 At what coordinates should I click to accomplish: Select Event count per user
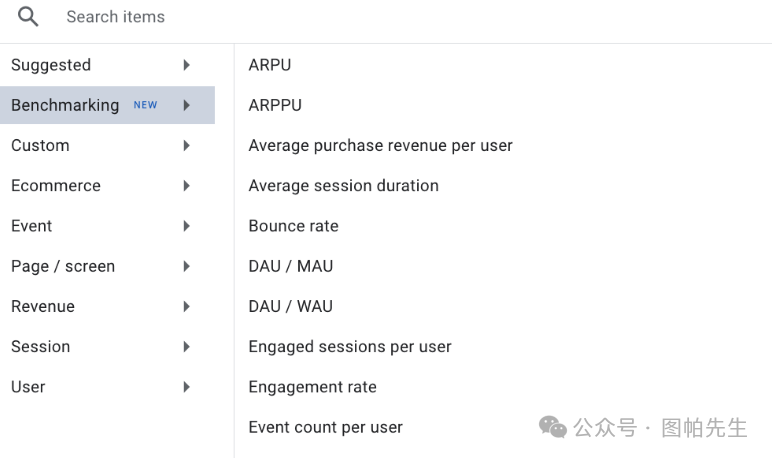pos(325,427)
